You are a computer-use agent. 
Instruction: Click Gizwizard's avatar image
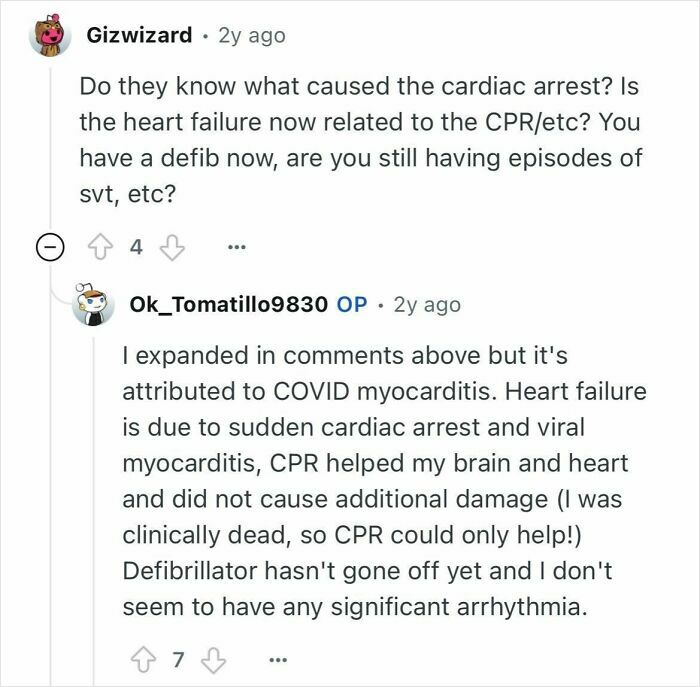[50, 35]
